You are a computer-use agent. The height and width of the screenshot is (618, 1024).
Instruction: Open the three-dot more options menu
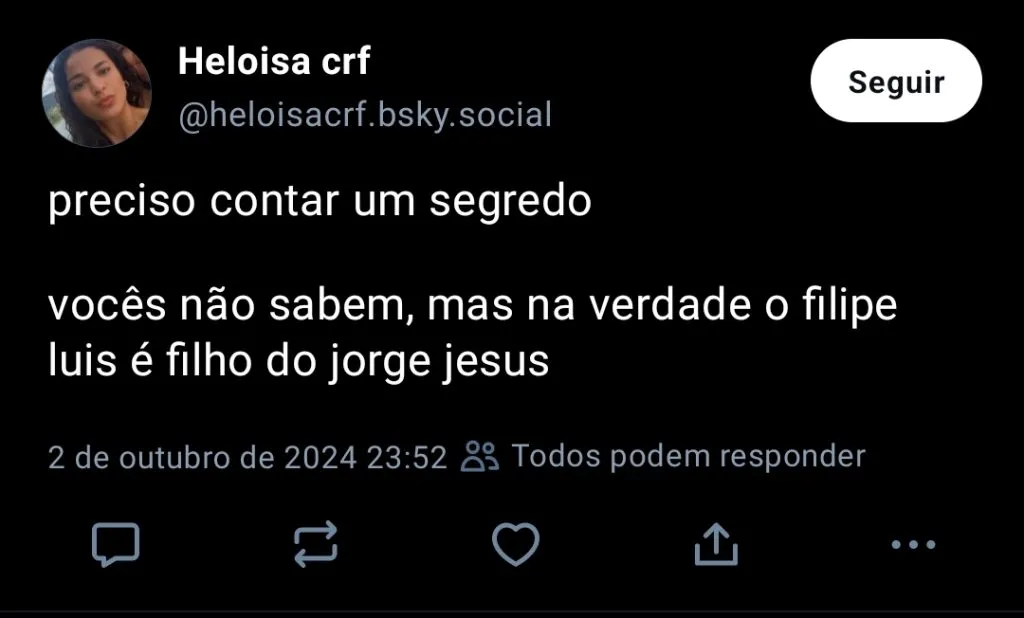tap(912, 544)
